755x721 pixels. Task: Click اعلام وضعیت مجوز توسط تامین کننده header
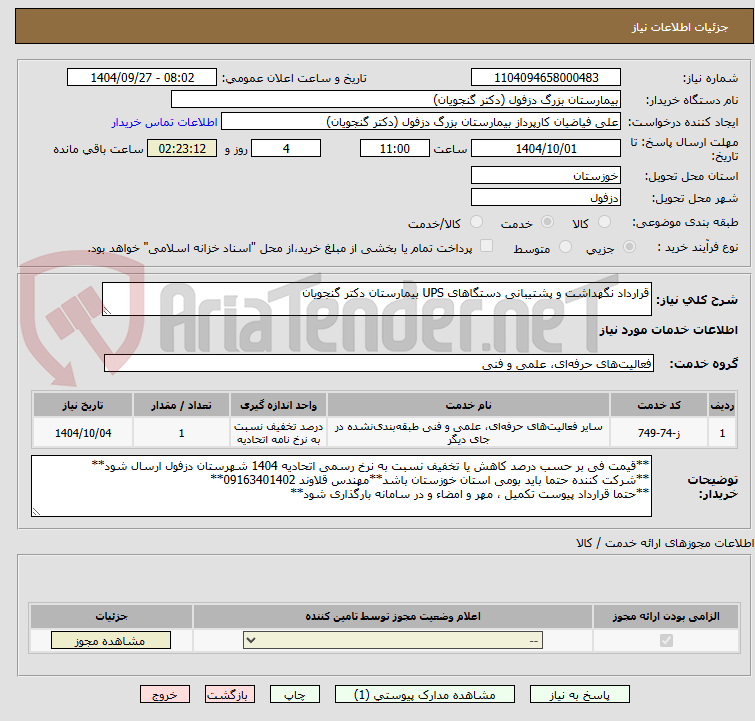click(x=393, y=616)
